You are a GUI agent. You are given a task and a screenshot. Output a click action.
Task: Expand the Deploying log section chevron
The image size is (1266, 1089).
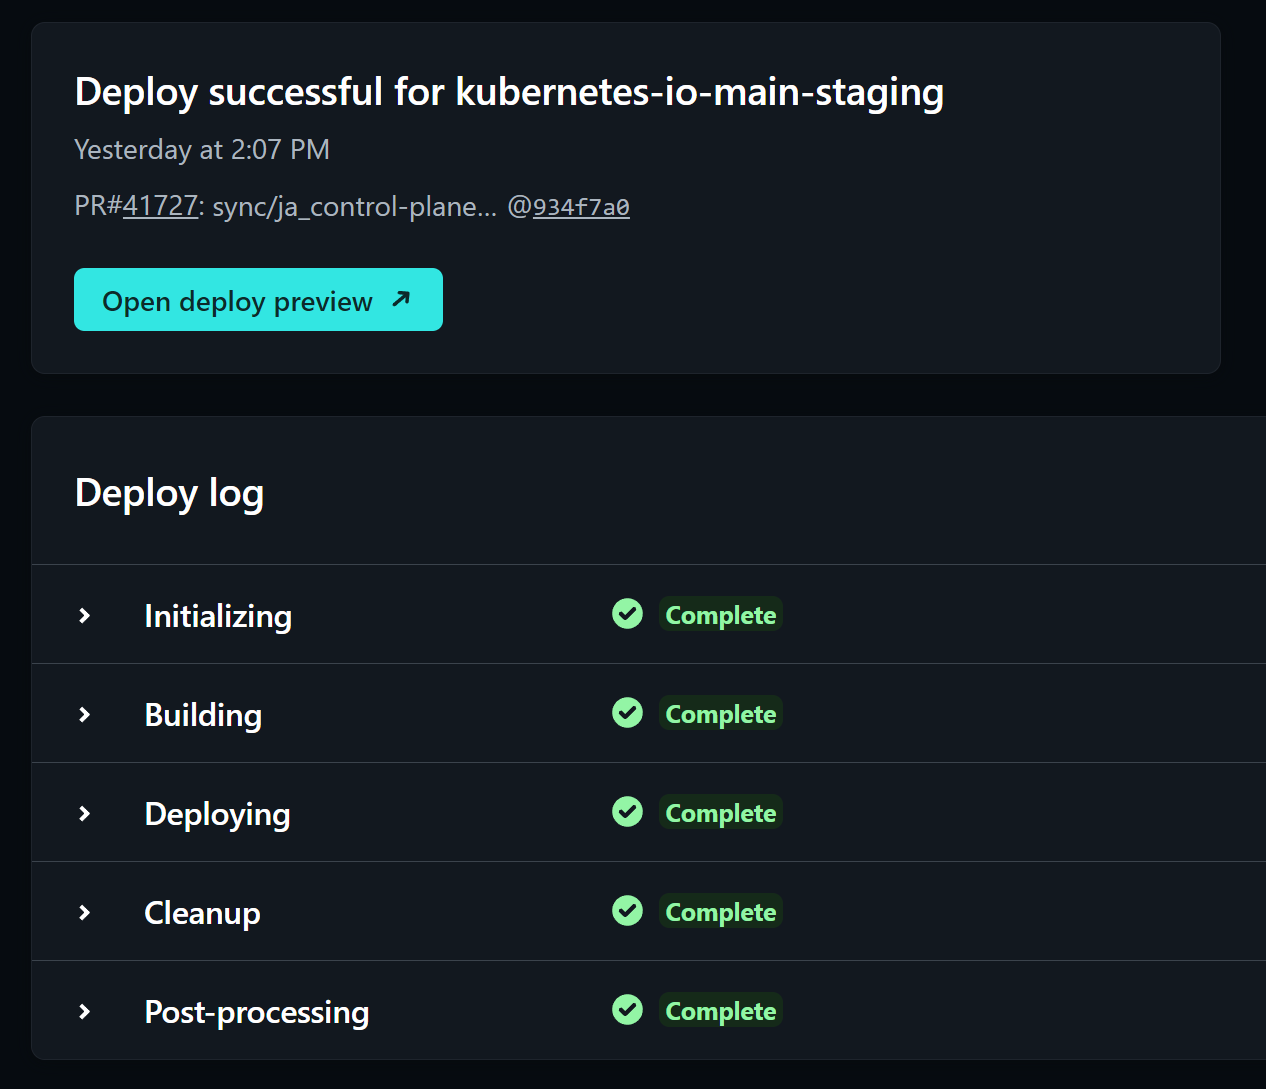[x=85, y=814]
